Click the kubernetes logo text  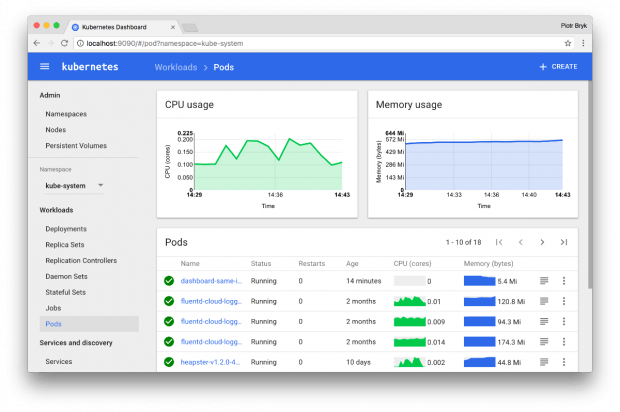[x=90, y=66]
